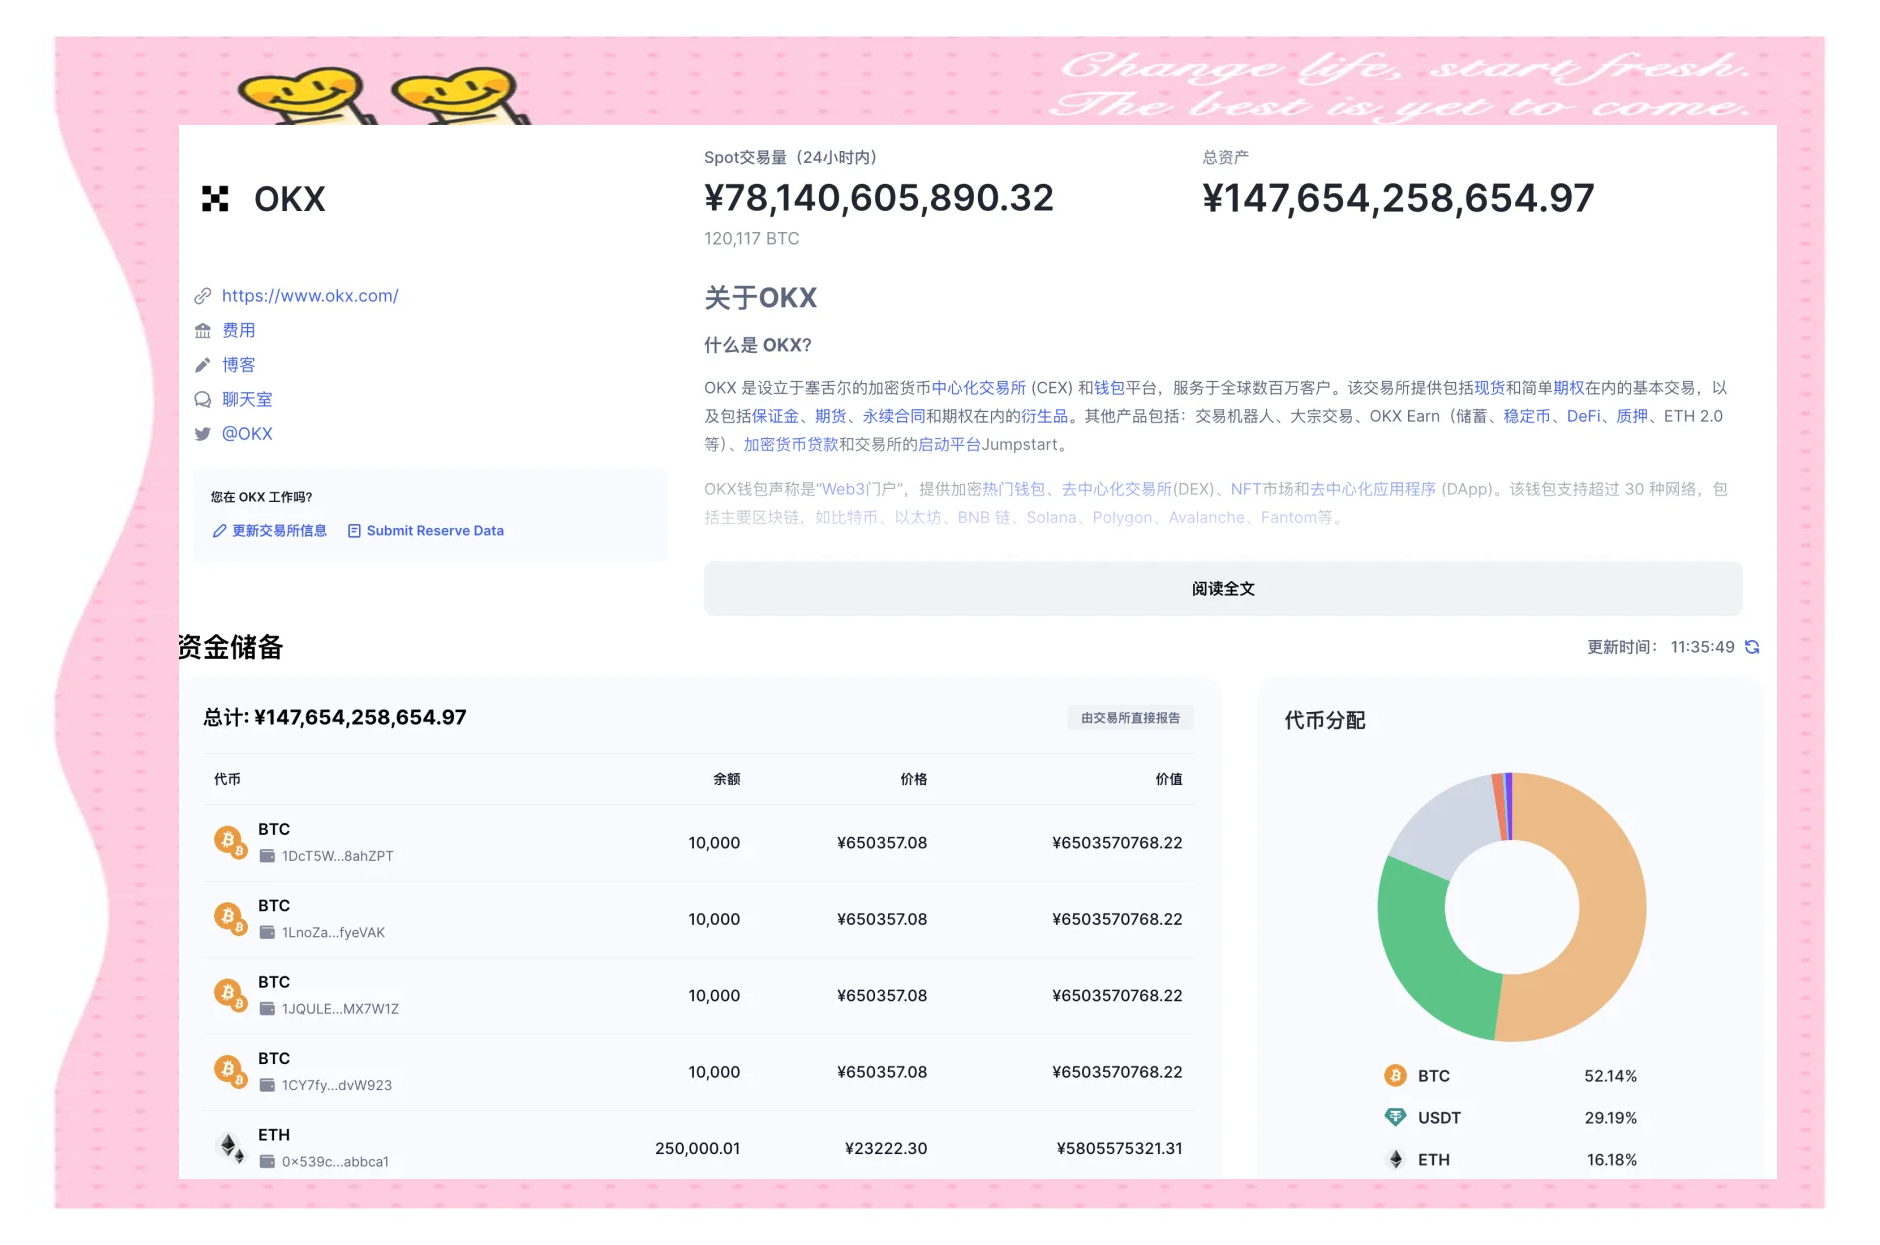Image resolution: width=1880 pixels, height=1245 pixels.
Task: Click wallet address 1DcT5W...8ahZPT
Action: pos(338,856)
